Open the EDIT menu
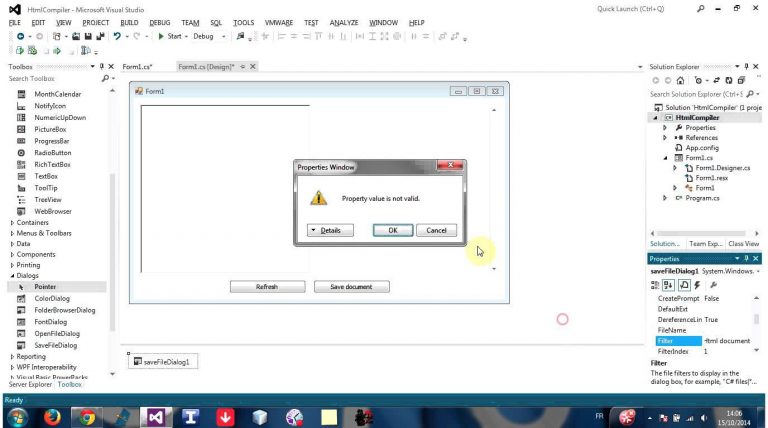768x428 pixels. 38,23
